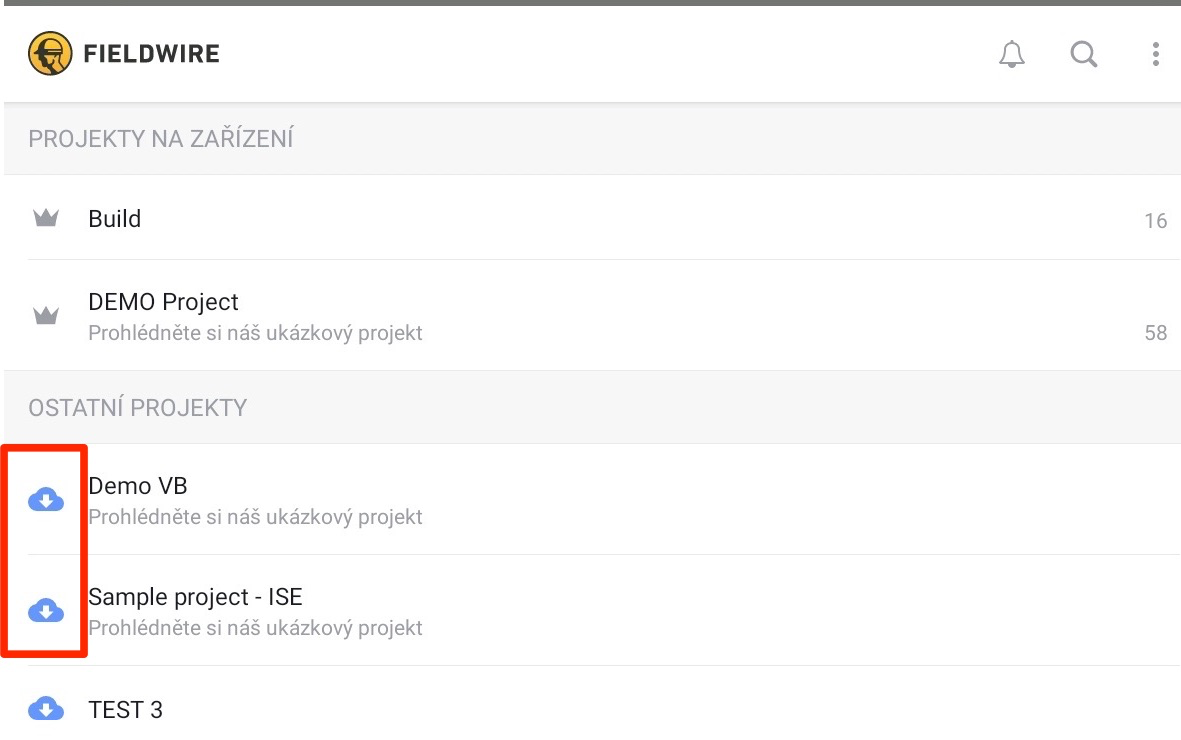Click the "Ostatní projekty" section header
The image size is (1181, 740).
click(x=138, y=408)
